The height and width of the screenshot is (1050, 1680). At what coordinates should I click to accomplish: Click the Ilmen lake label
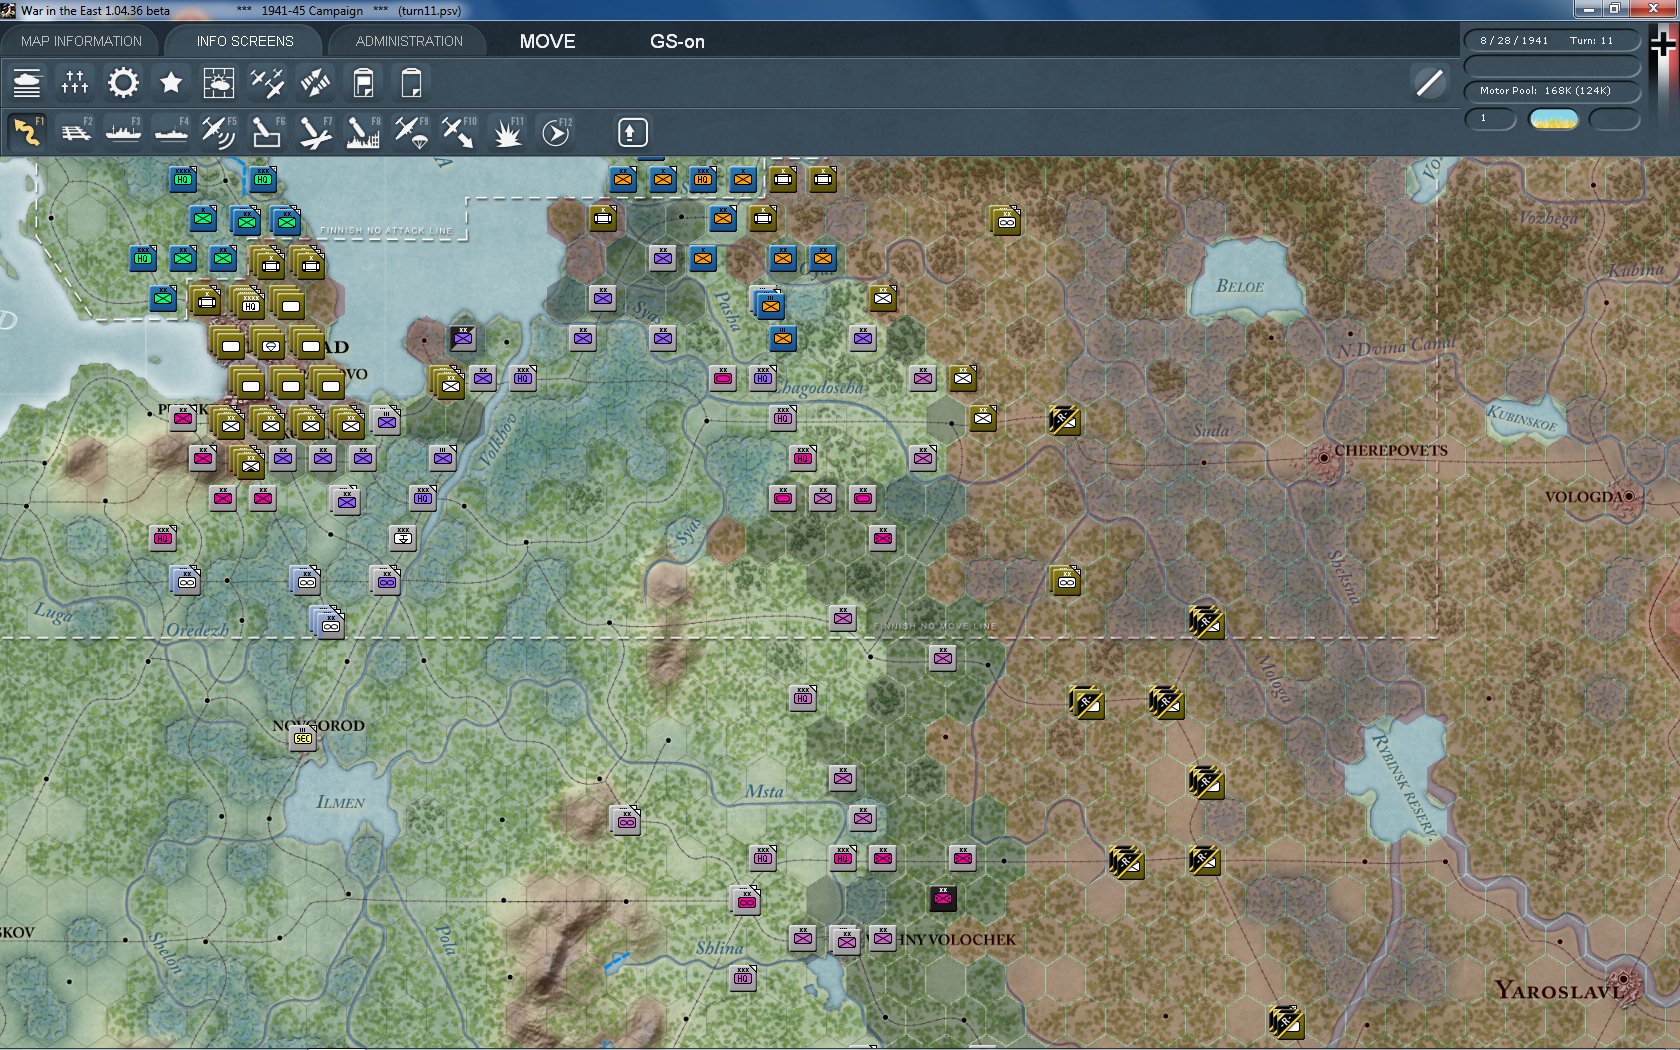pos(340,802)
